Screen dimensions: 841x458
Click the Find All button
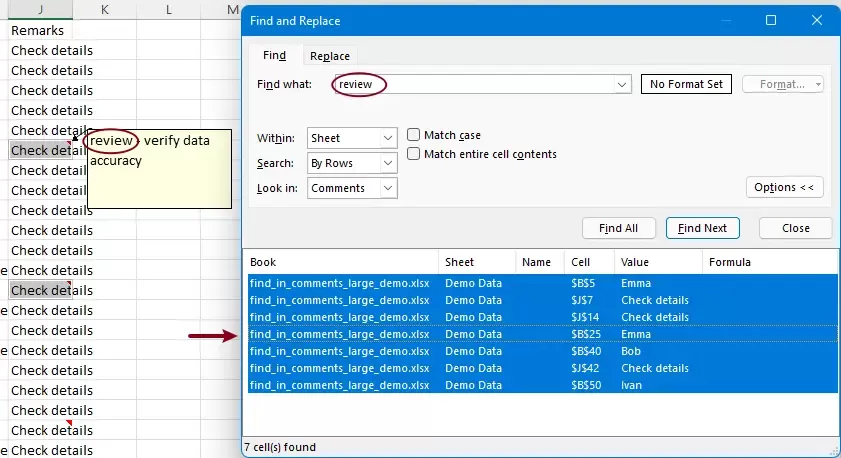(x=618, y=228)
